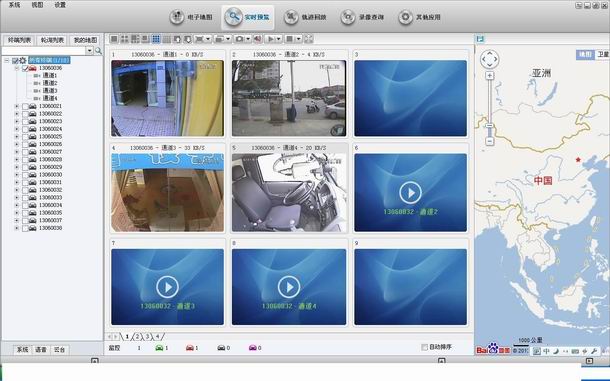Image resolution: width=610 pixels, height=381 pixels.
Task: Open the terminal search combo box dropdown
Action: [x=89, y=51]
